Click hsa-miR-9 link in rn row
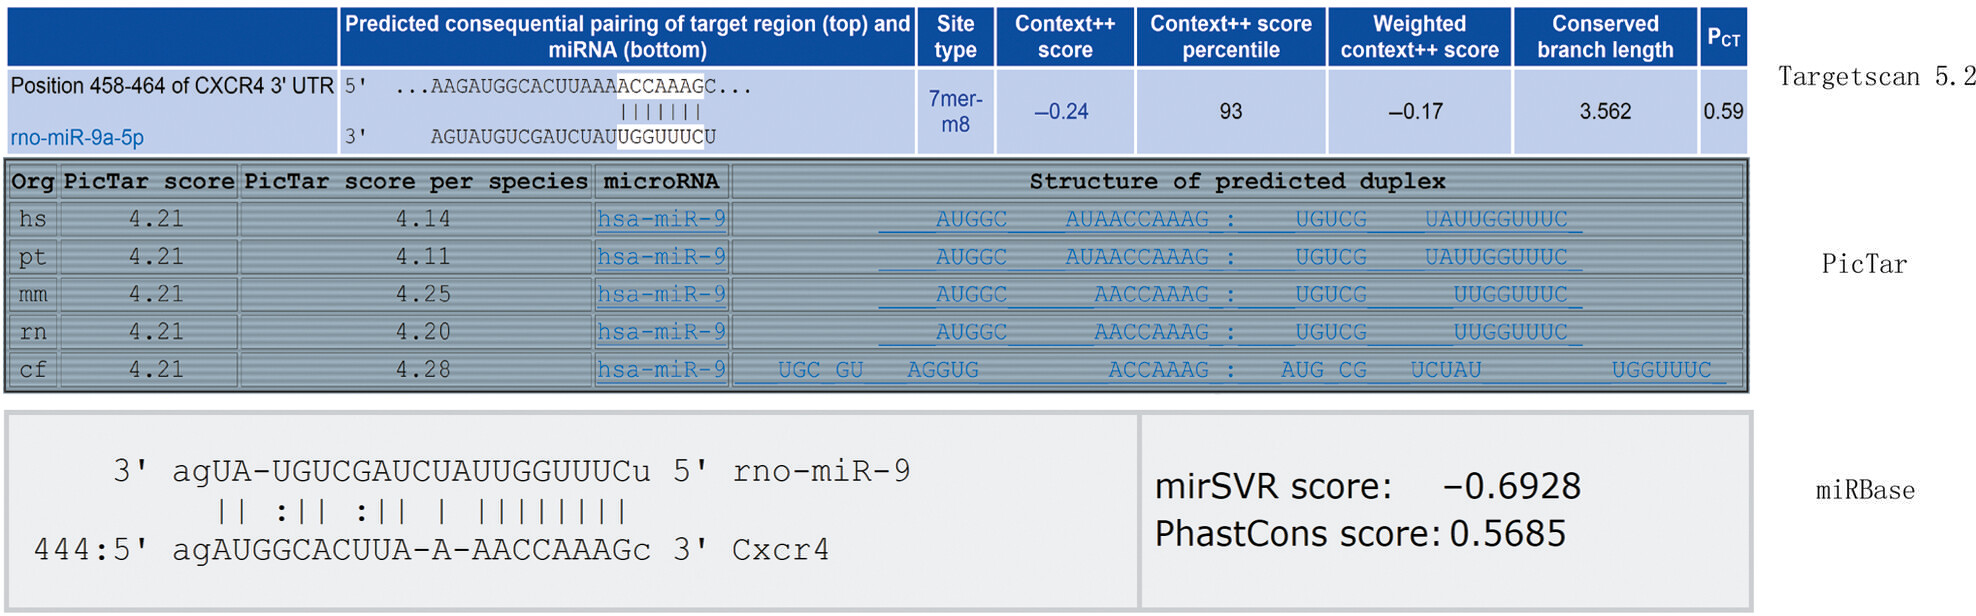 661,332
